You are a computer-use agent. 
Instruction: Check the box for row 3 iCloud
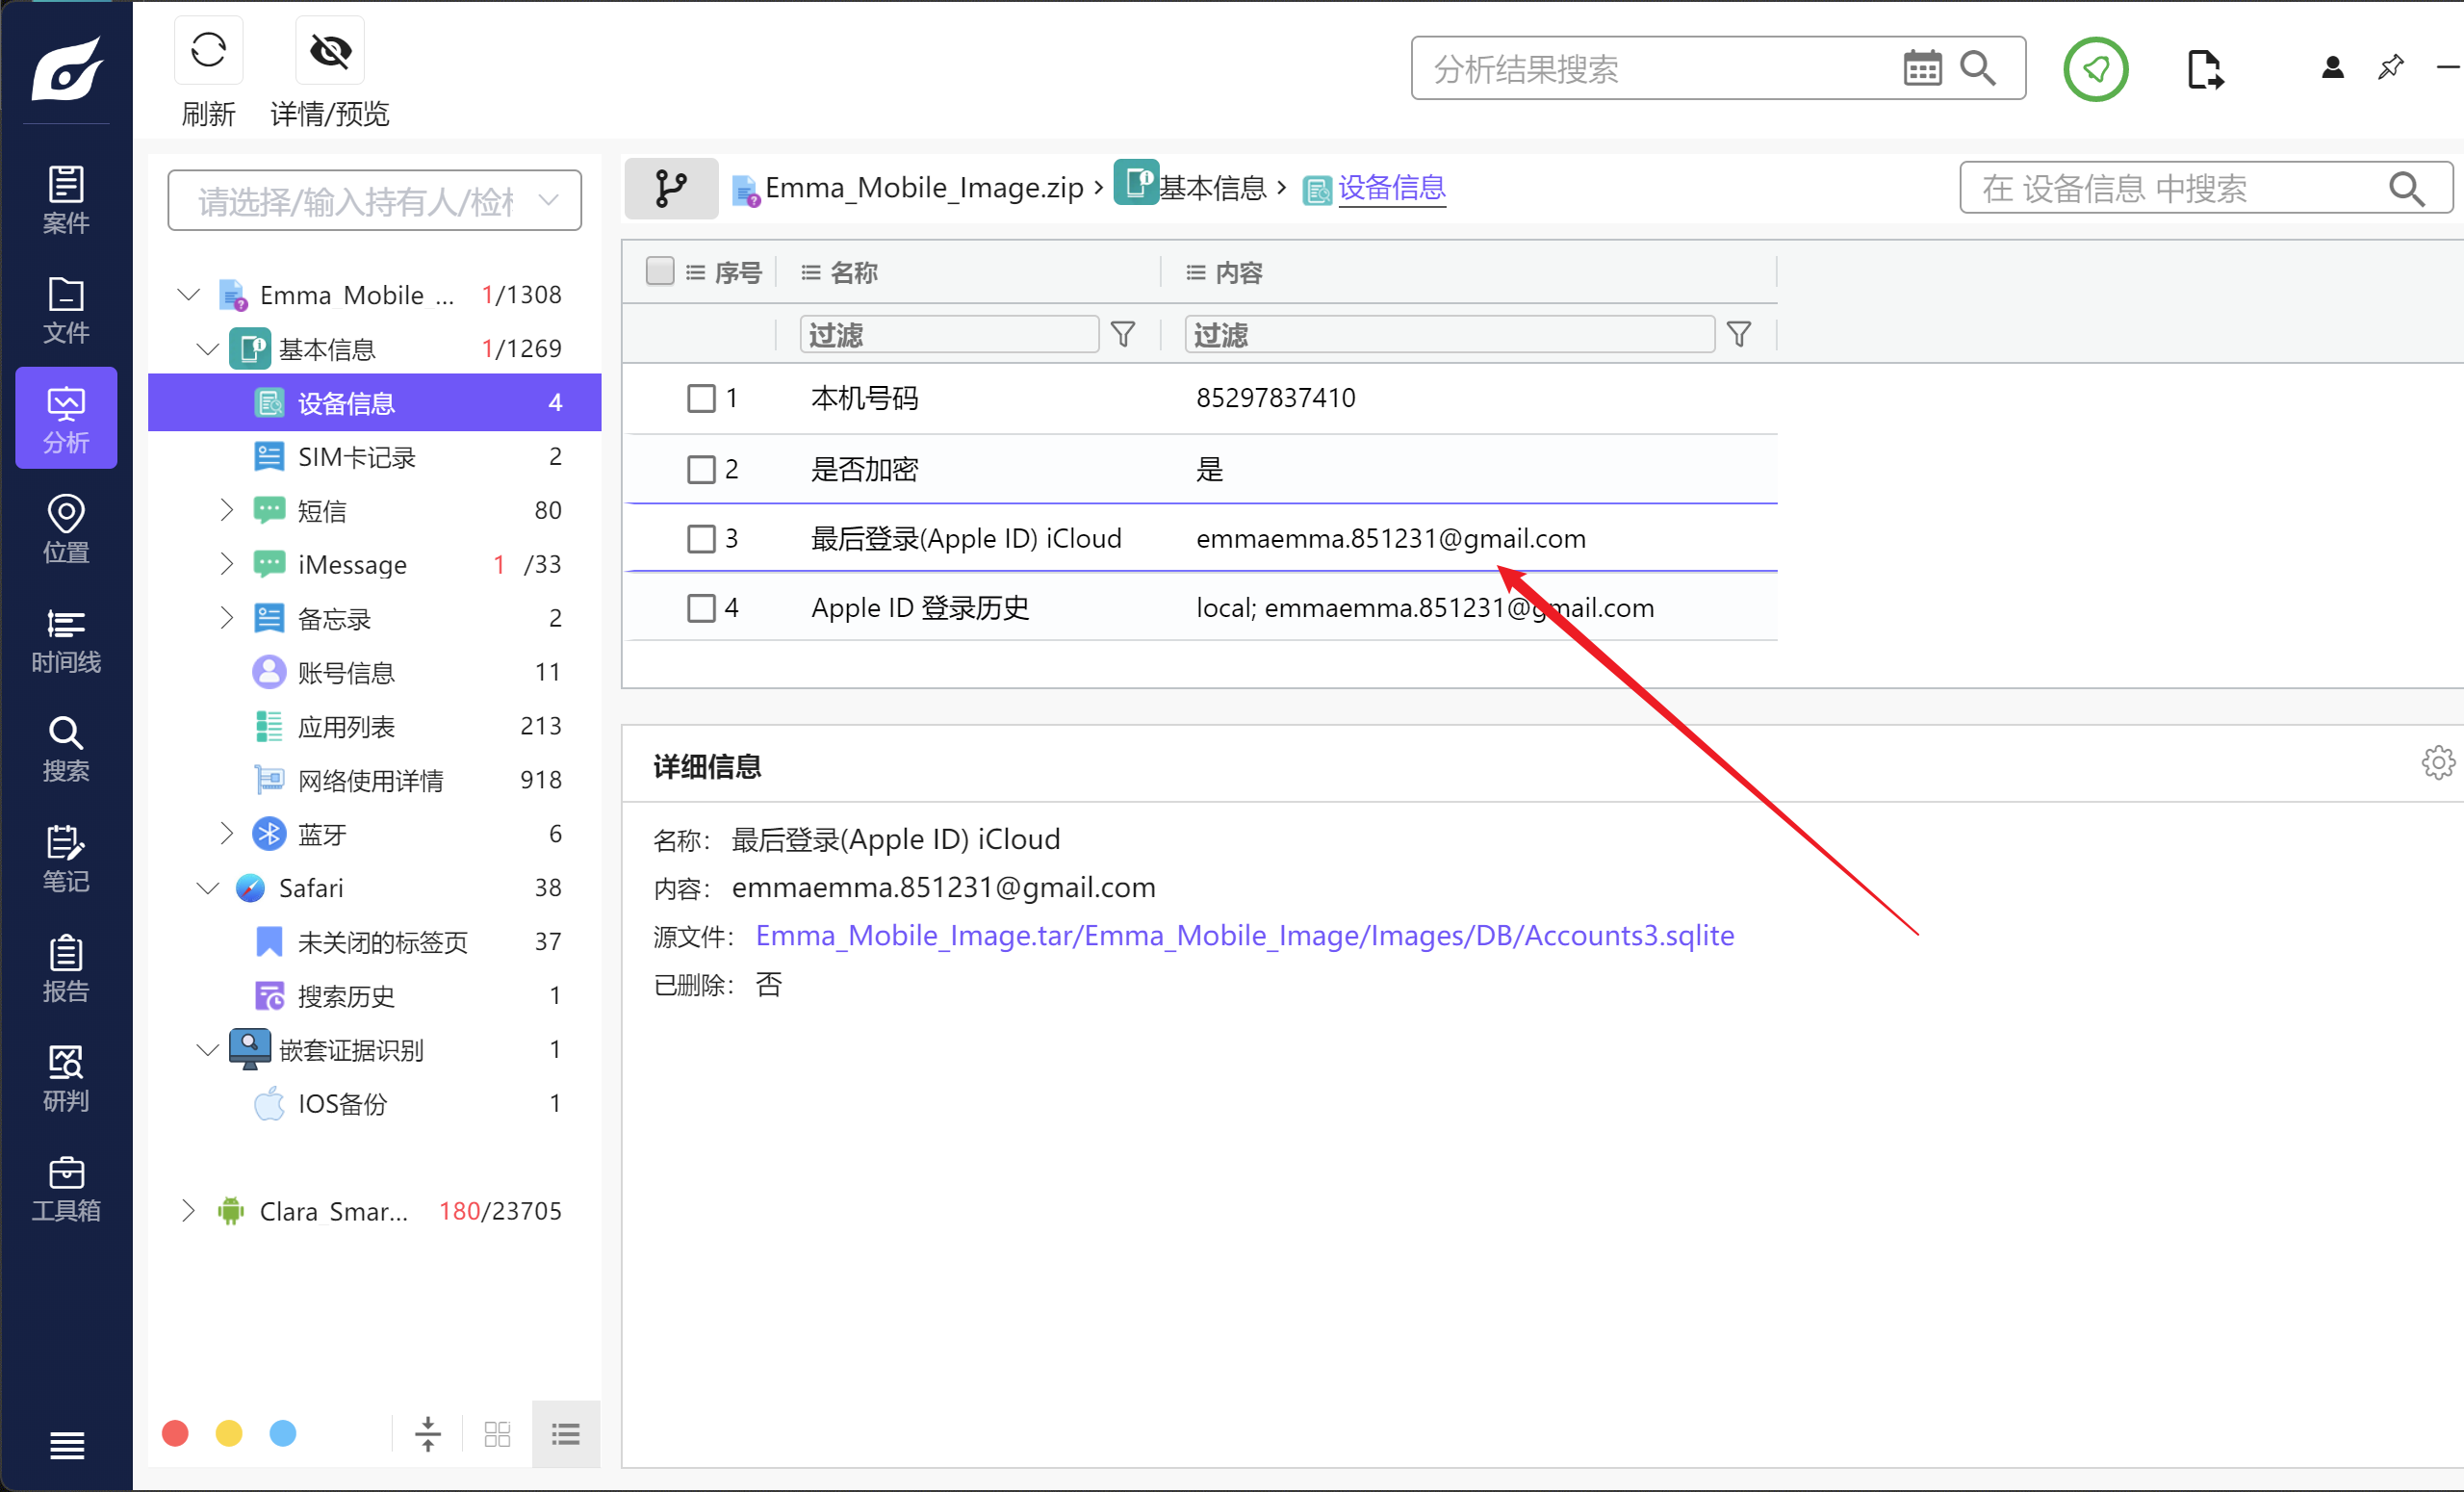point(701,538)
